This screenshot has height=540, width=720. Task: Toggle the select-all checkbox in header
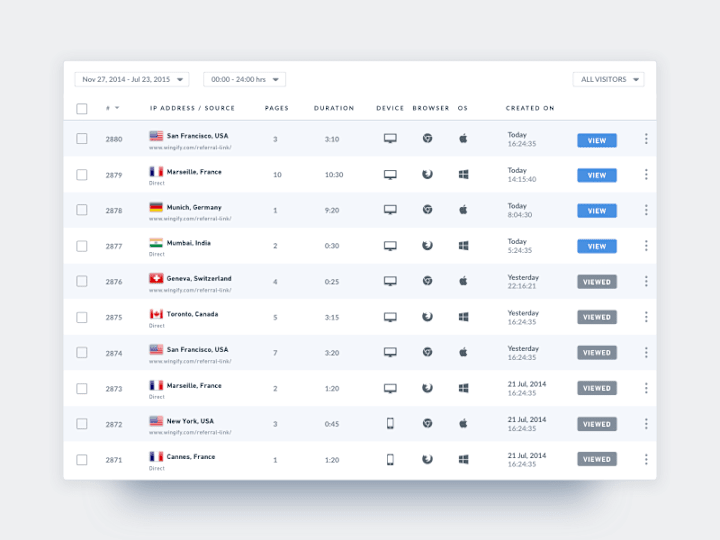tap(82, 109)
